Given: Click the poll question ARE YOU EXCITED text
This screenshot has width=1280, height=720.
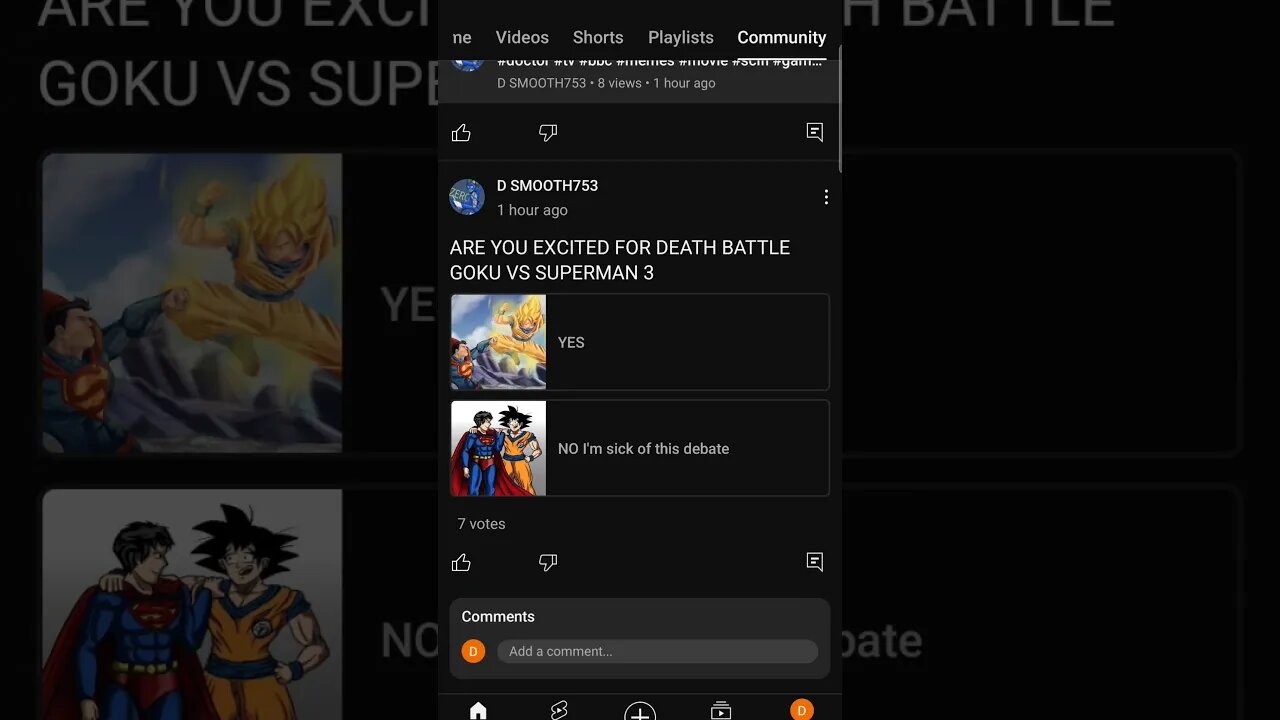Looking at the screenshot, I should [620, 260].
